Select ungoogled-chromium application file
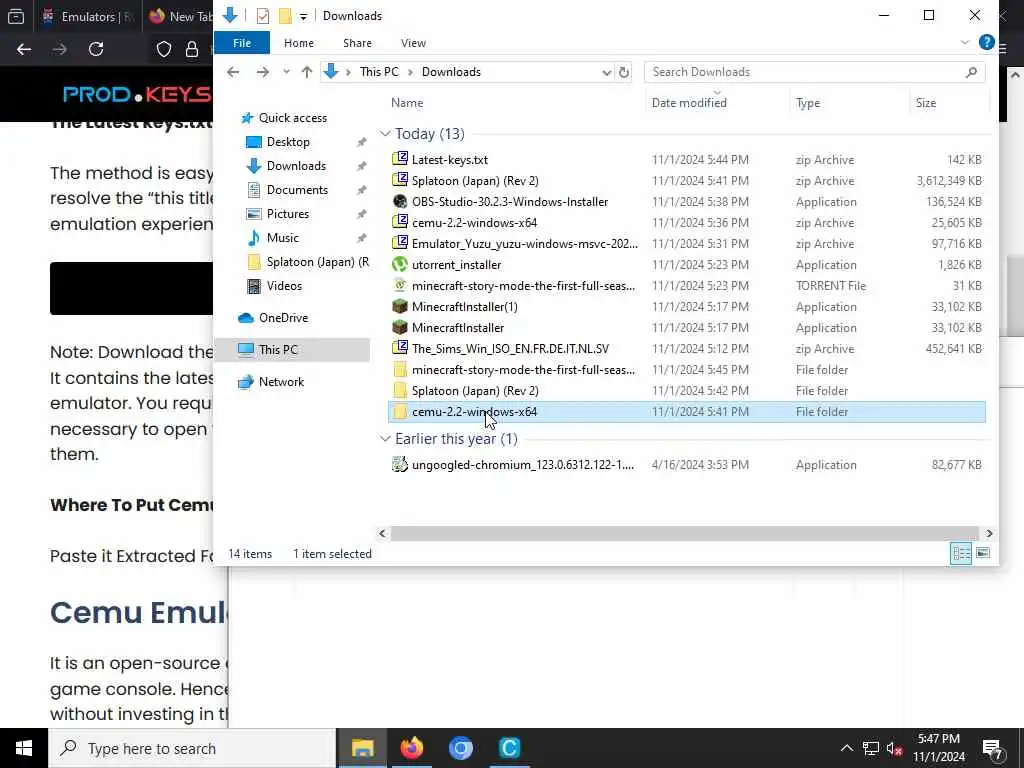 [522, 465]
